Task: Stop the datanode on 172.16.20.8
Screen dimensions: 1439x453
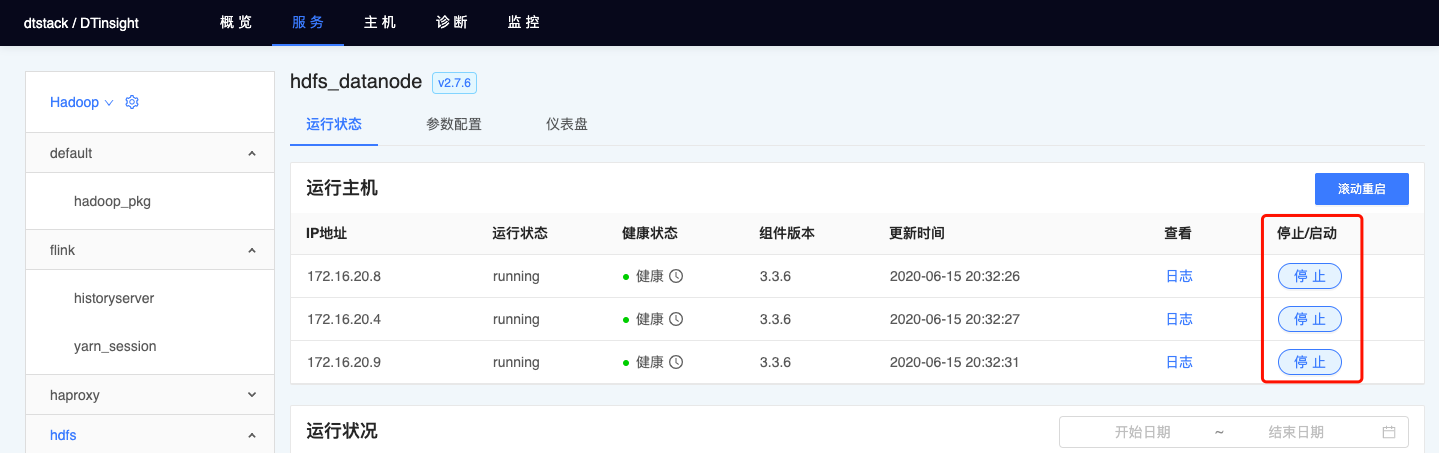Action: (x=1309, y=276)
